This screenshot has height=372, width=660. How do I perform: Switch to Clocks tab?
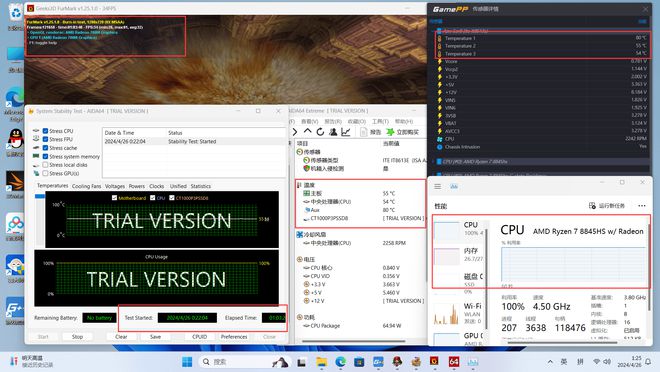pos(157,186)
